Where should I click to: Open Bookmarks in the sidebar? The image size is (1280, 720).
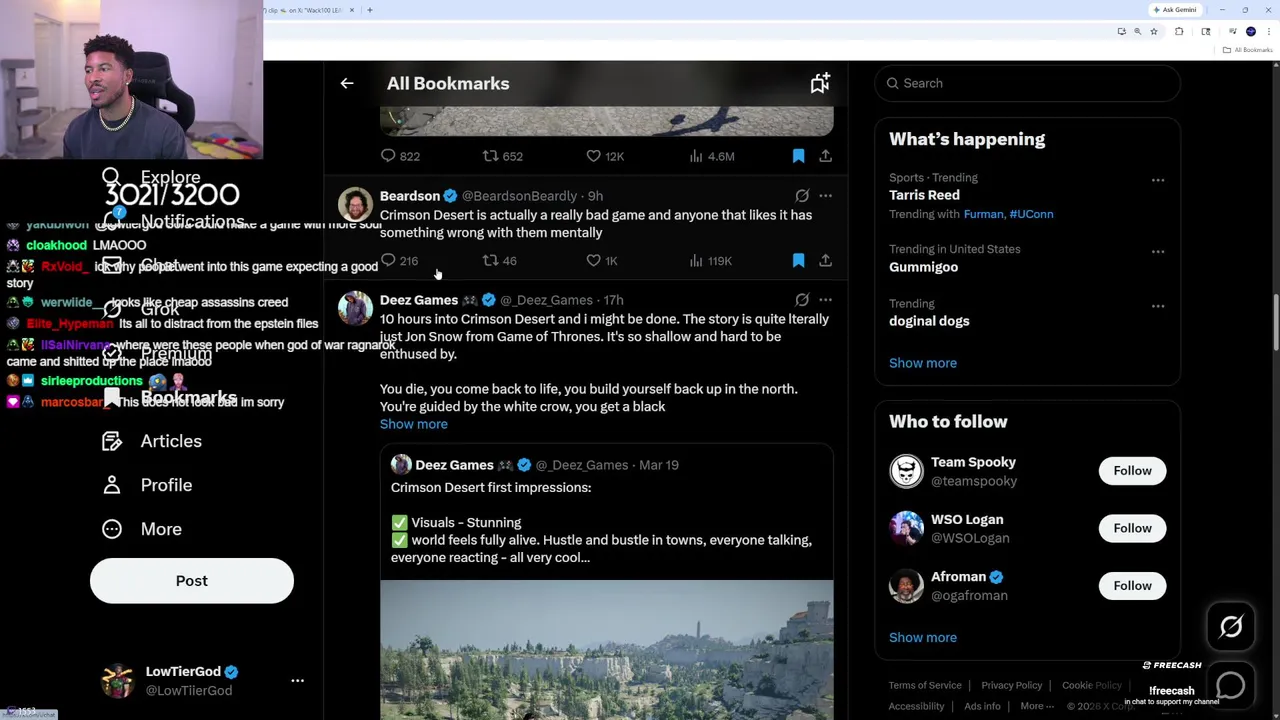coord(170,397)
